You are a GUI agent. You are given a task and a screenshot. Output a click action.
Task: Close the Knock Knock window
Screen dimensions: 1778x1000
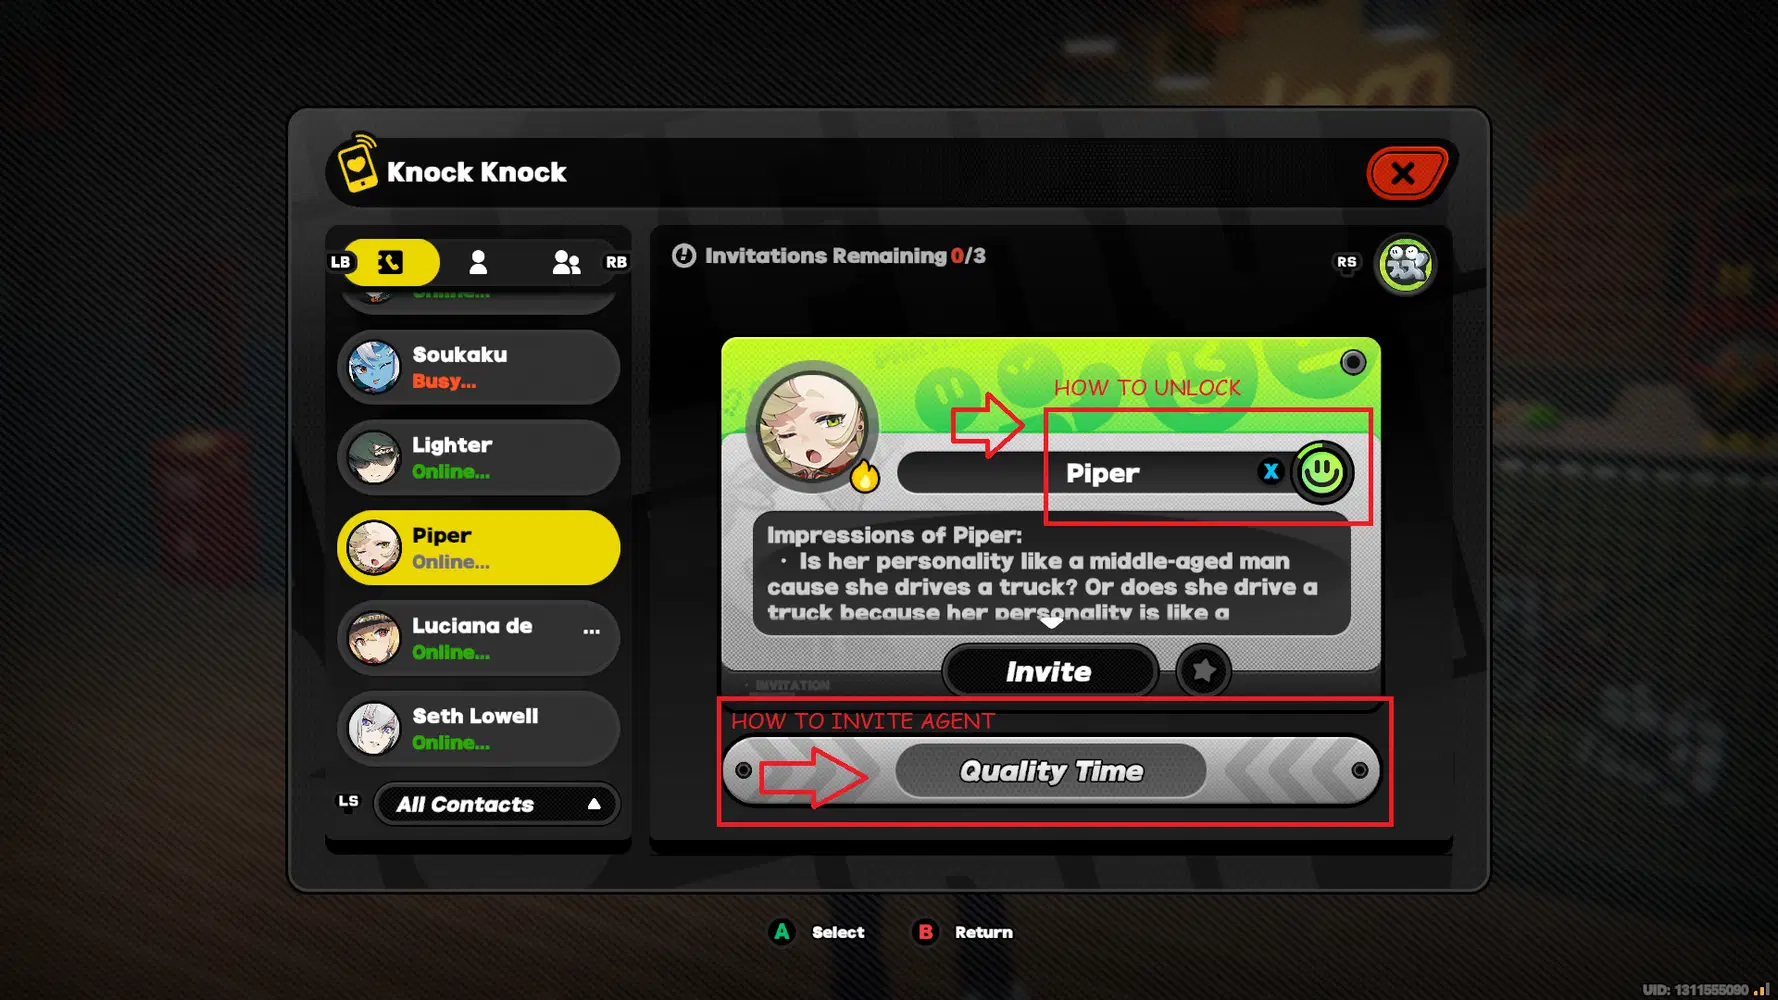(x=1405, y=173)
